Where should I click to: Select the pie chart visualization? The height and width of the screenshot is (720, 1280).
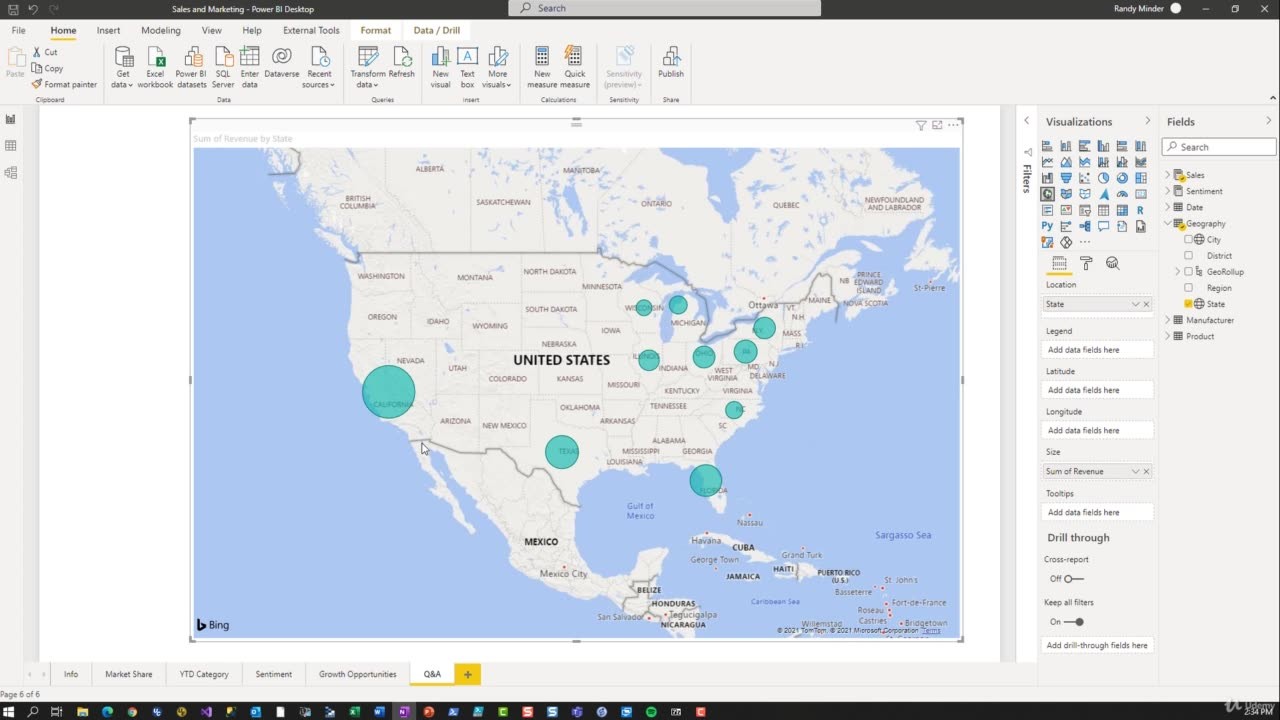pyautogui.click(x=1103, y=178)
